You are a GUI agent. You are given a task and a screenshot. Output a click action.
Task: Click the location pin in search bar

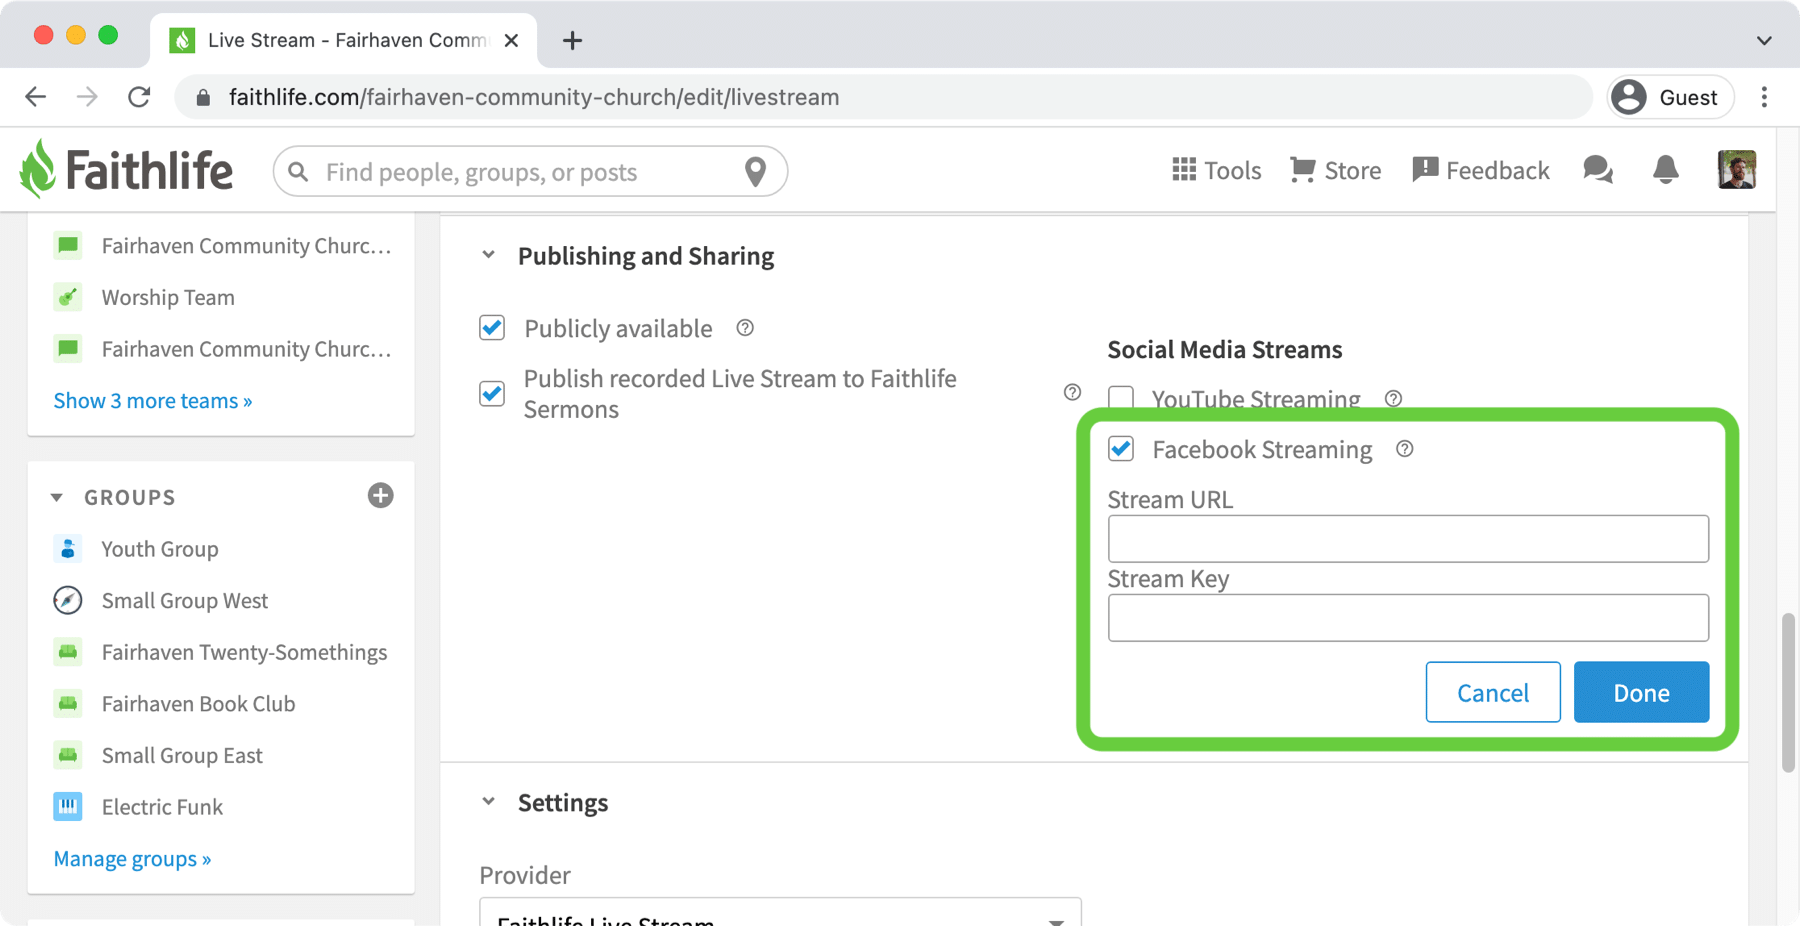coord(756,172)
